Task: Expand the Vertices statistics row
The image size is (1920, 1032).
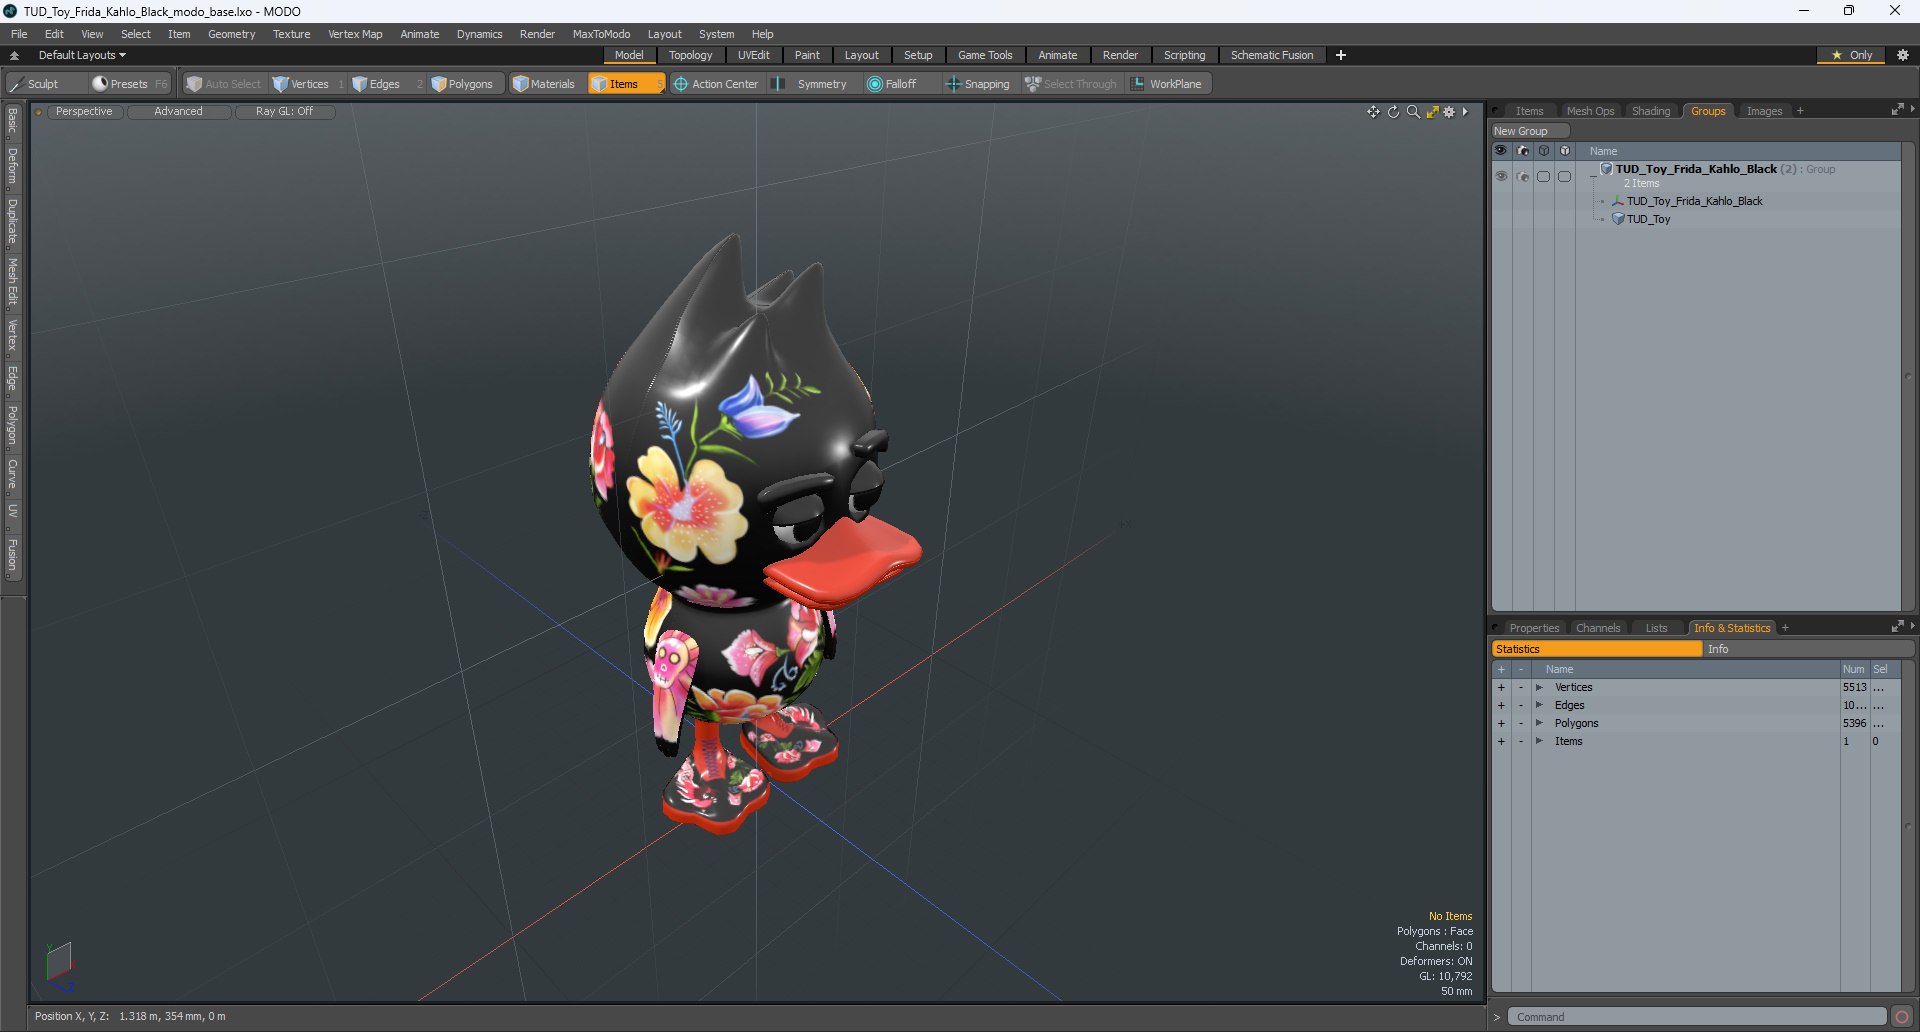Action: click(x=1540, y=687)
